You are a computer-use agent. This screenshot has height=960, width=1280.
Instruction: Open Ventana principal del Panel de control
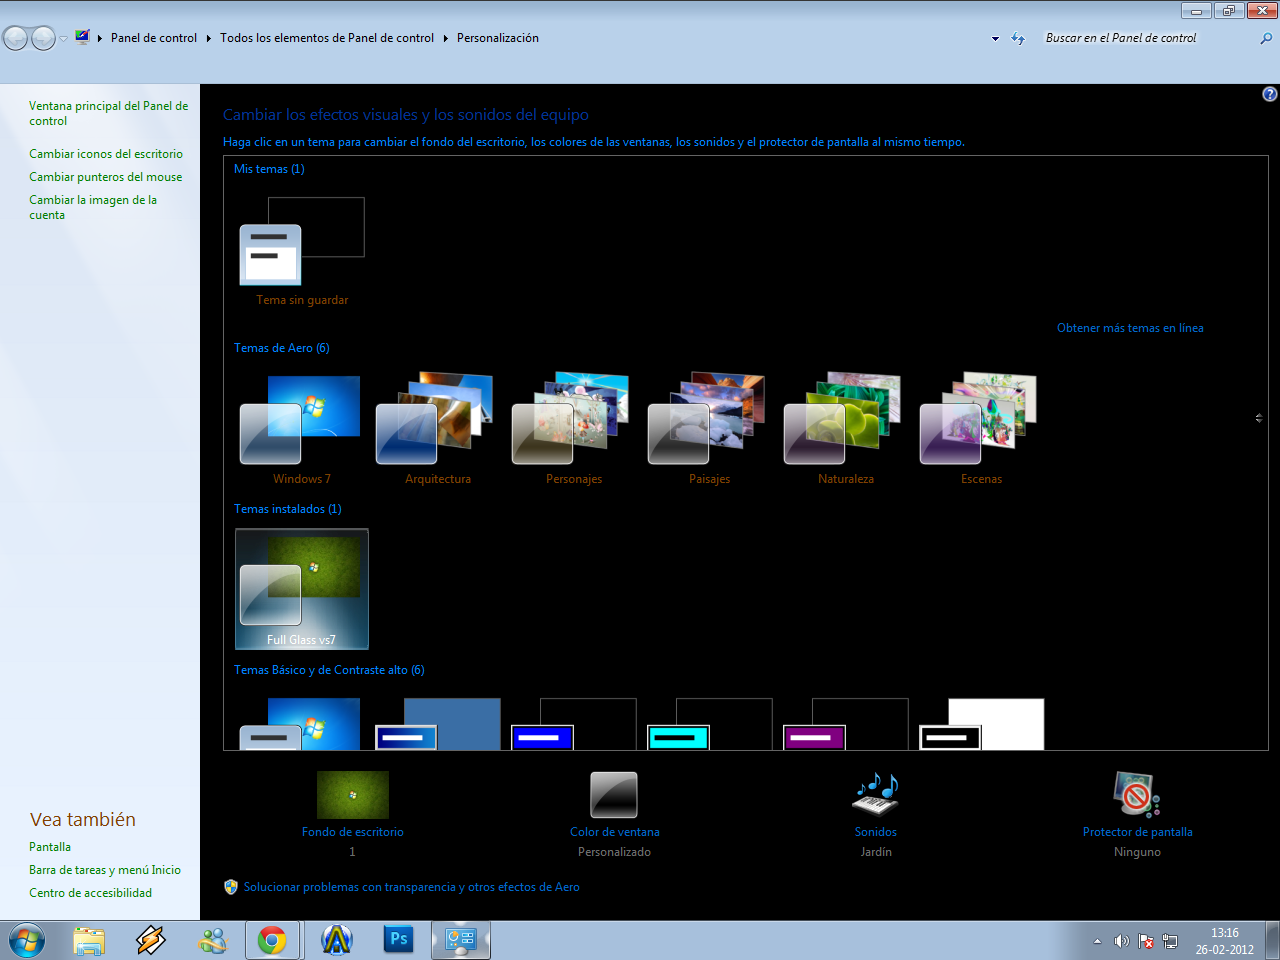click(x=108, y=113)
